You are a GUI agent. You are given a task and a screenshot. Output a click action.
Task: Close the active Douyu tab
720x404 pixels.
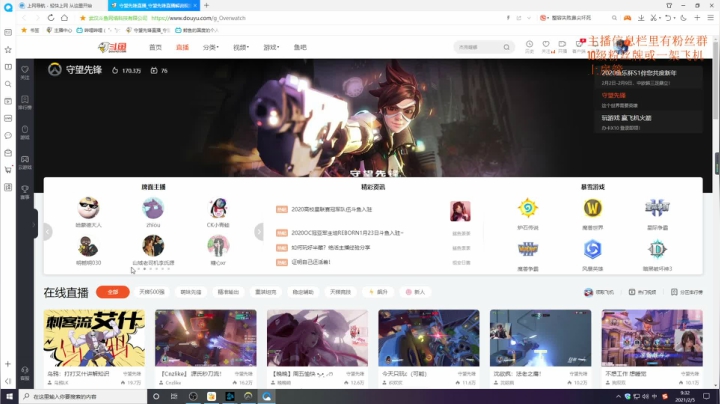(195, 6)
